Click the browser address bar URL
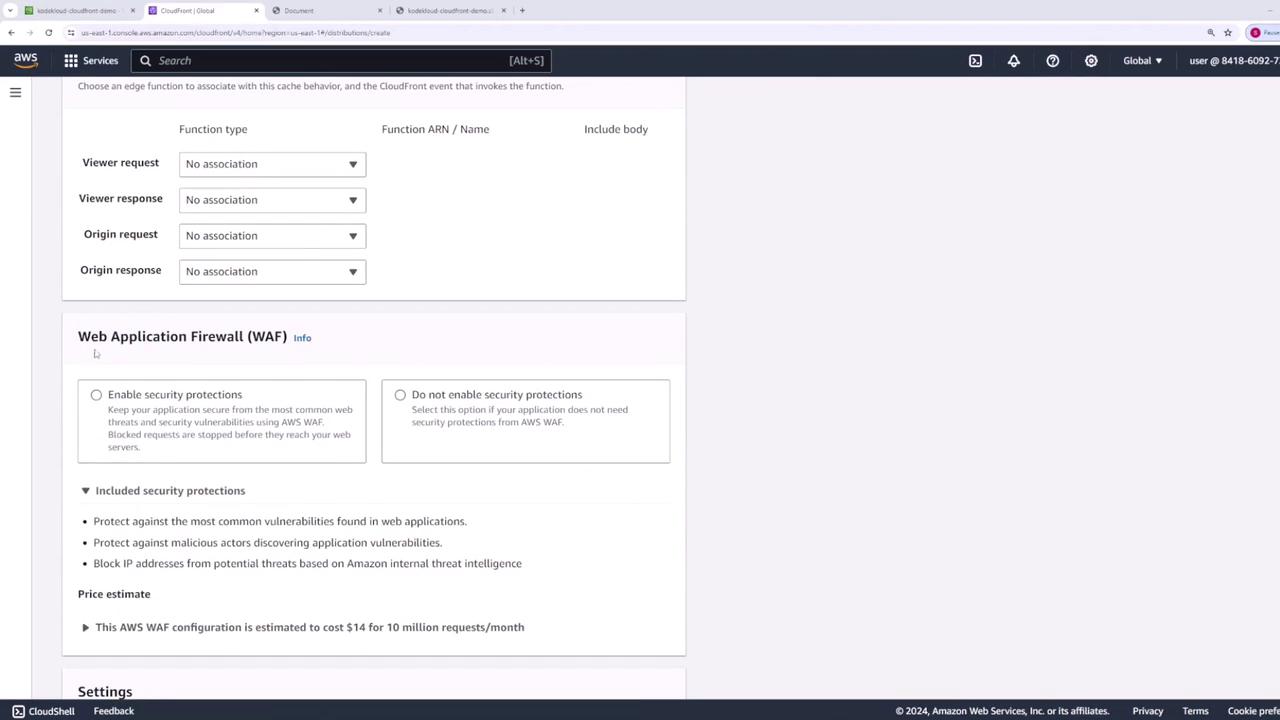The image size is (1280, 720). pyautogui.click(x=236, y=33)
